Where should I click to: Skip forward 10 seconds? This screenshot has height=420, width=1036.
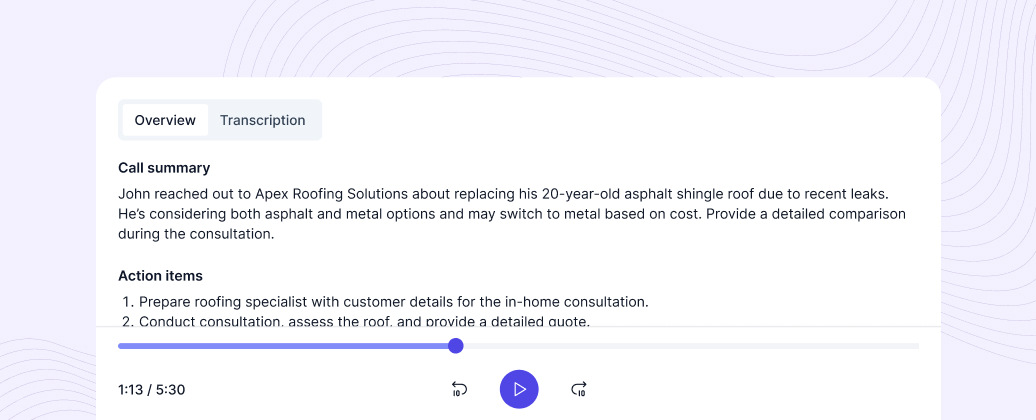[578, 389]
